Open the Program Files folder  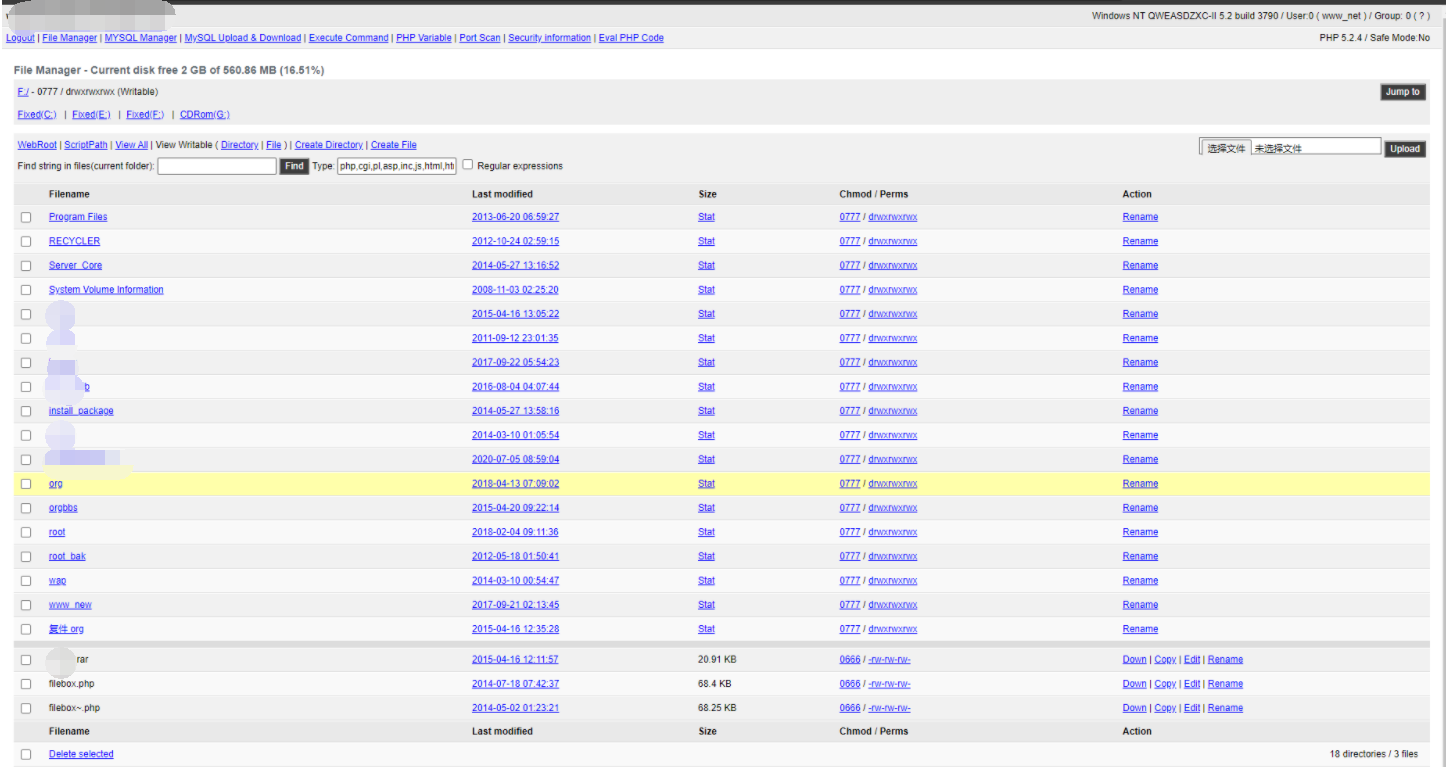coord(78,217)
